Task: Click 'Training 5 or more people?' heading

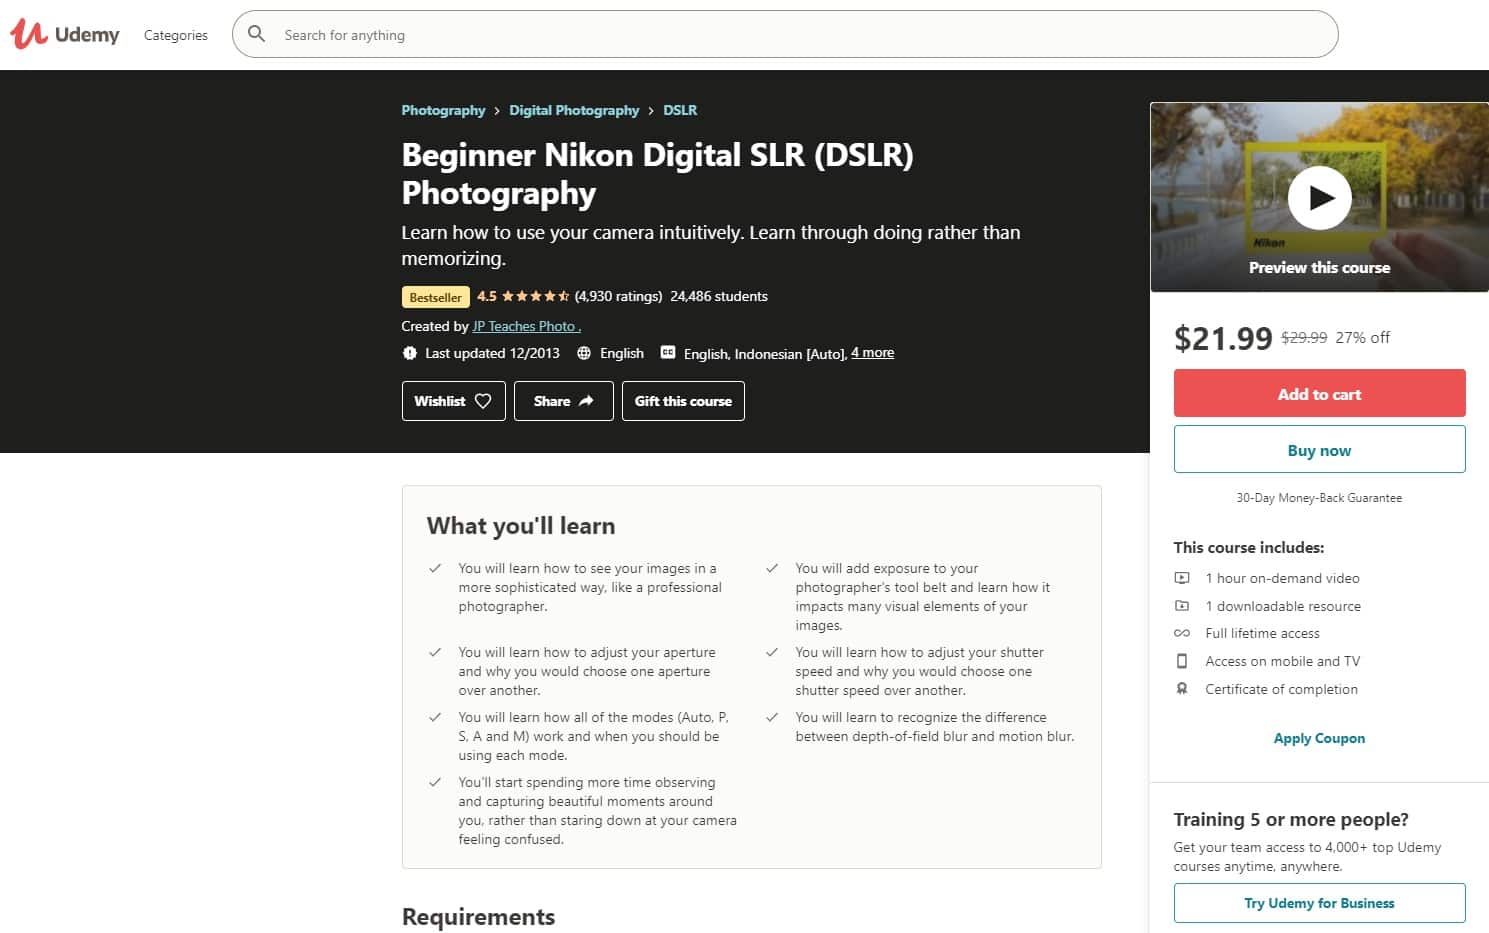Action: pos(1290,819)
